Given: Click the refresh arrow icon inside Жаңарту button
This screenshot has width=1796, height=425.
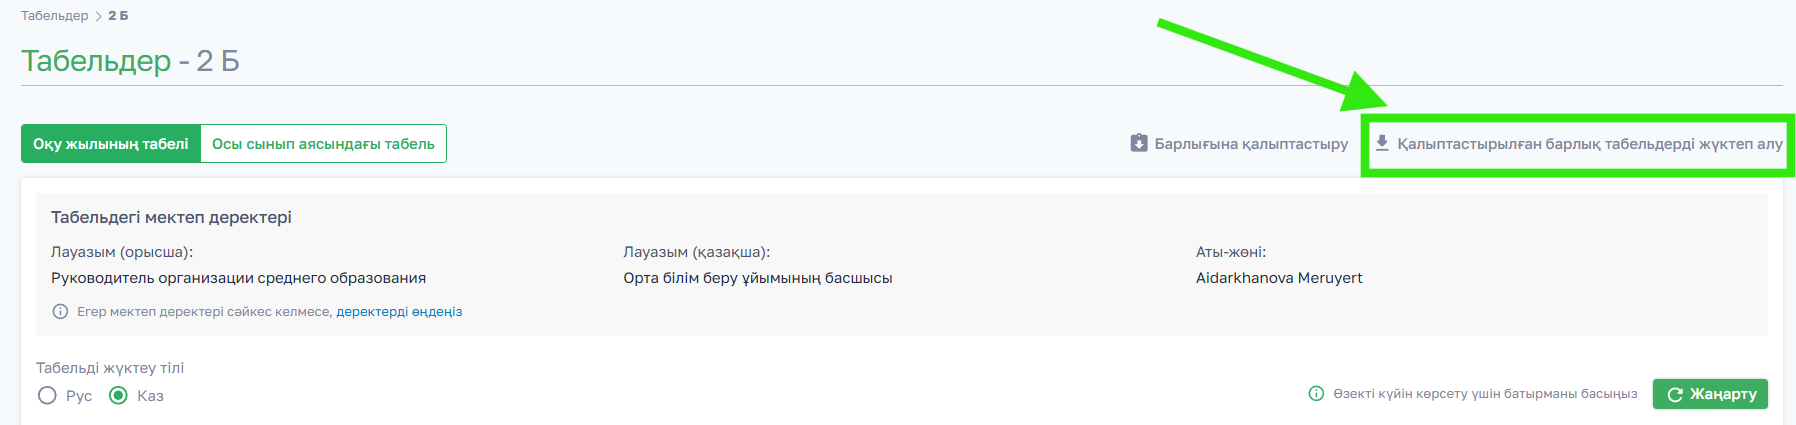Looking at the screenshot, I should tap(1675, 395).
